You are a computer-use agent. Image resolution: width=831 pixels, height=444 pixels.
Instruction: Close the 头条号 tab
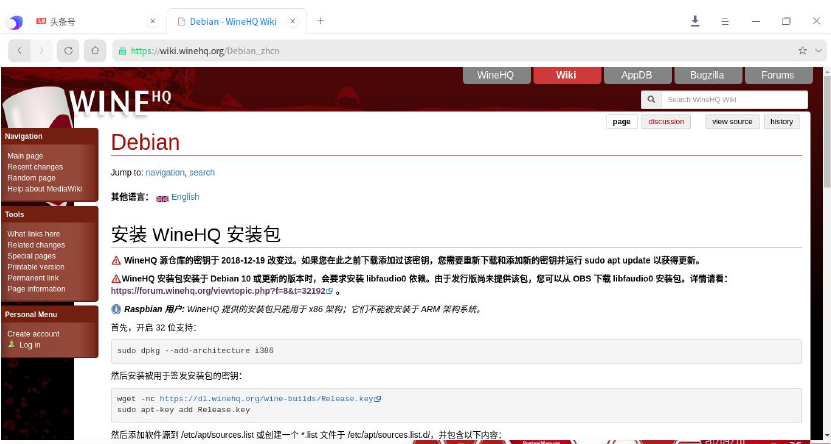153,21
